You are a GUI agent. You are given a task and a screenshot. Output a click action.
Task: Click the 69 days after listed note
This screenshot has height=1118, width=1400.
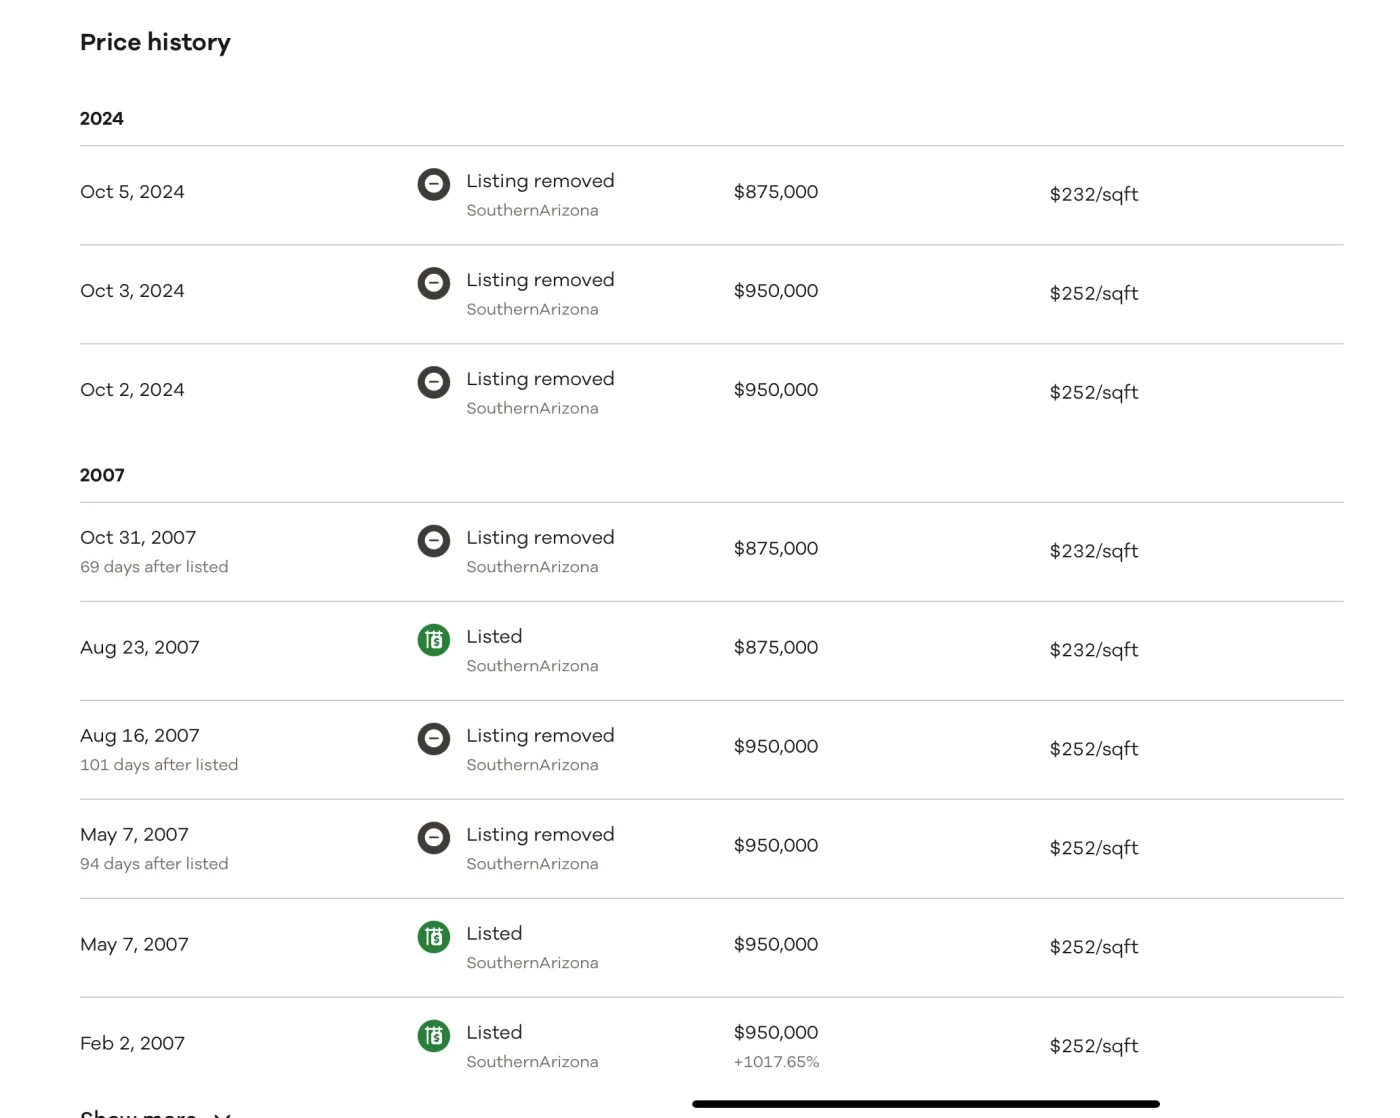[x=154, y=567]
